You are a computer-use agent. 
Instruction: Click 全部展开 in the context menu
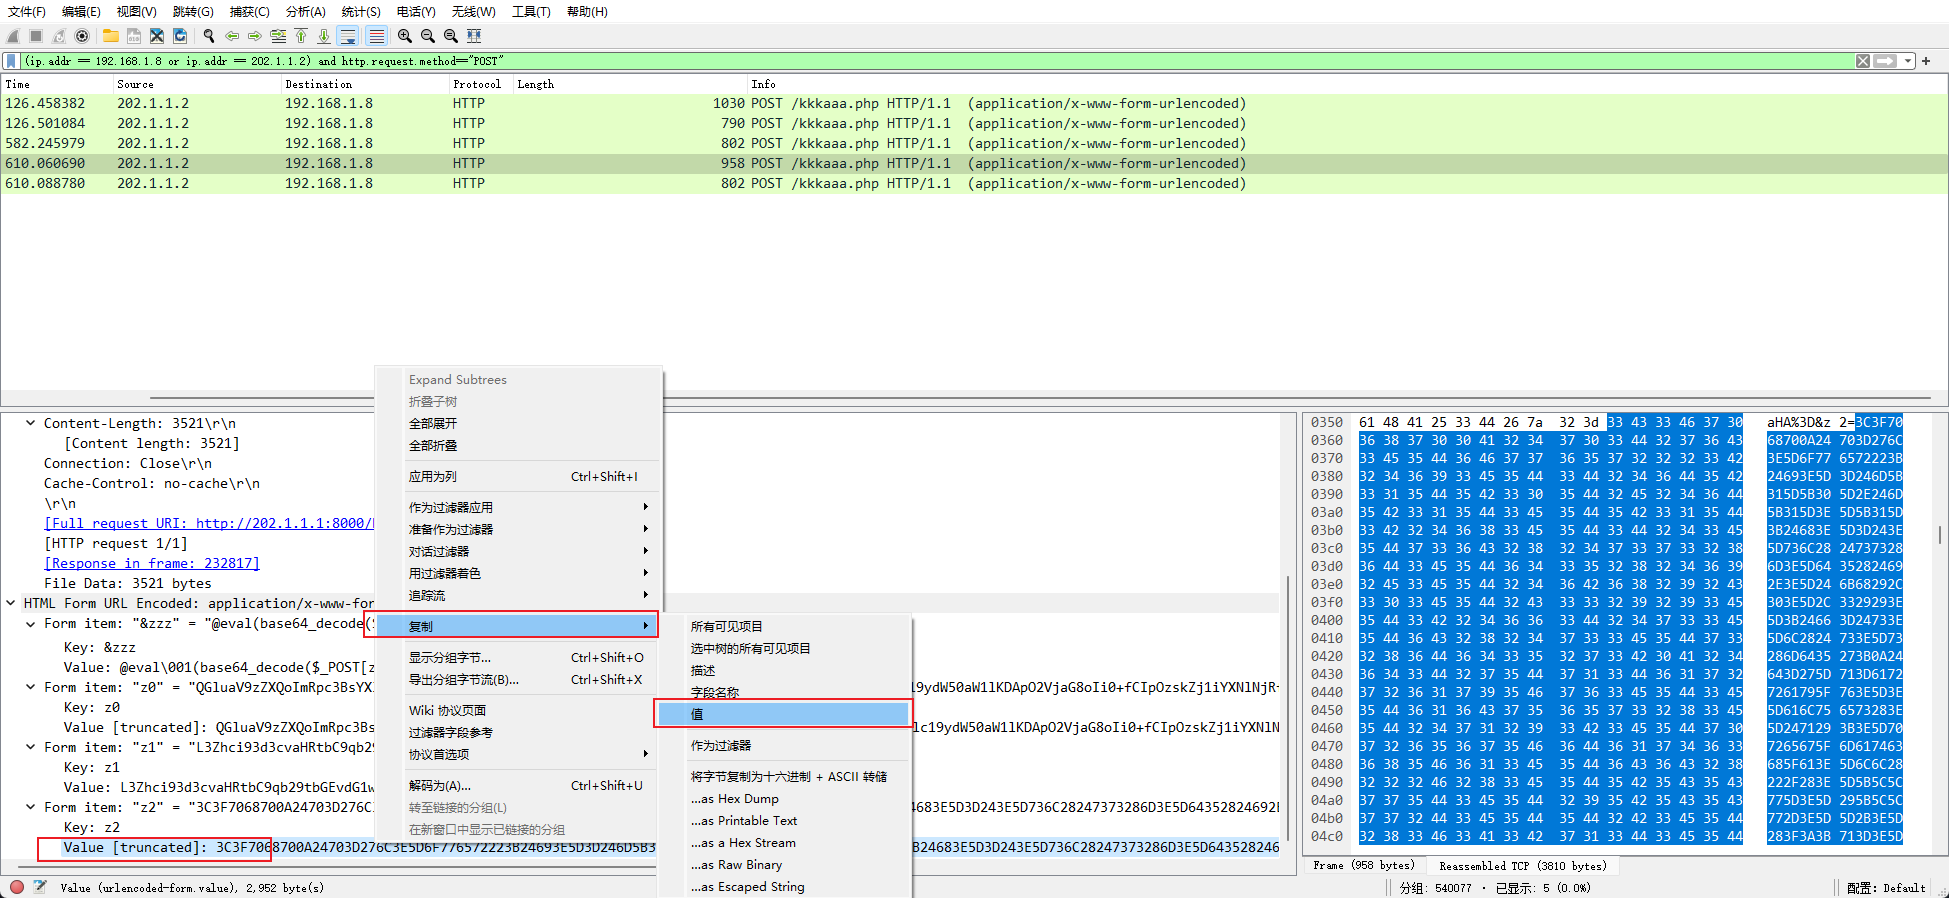click(x=518, y=423)
